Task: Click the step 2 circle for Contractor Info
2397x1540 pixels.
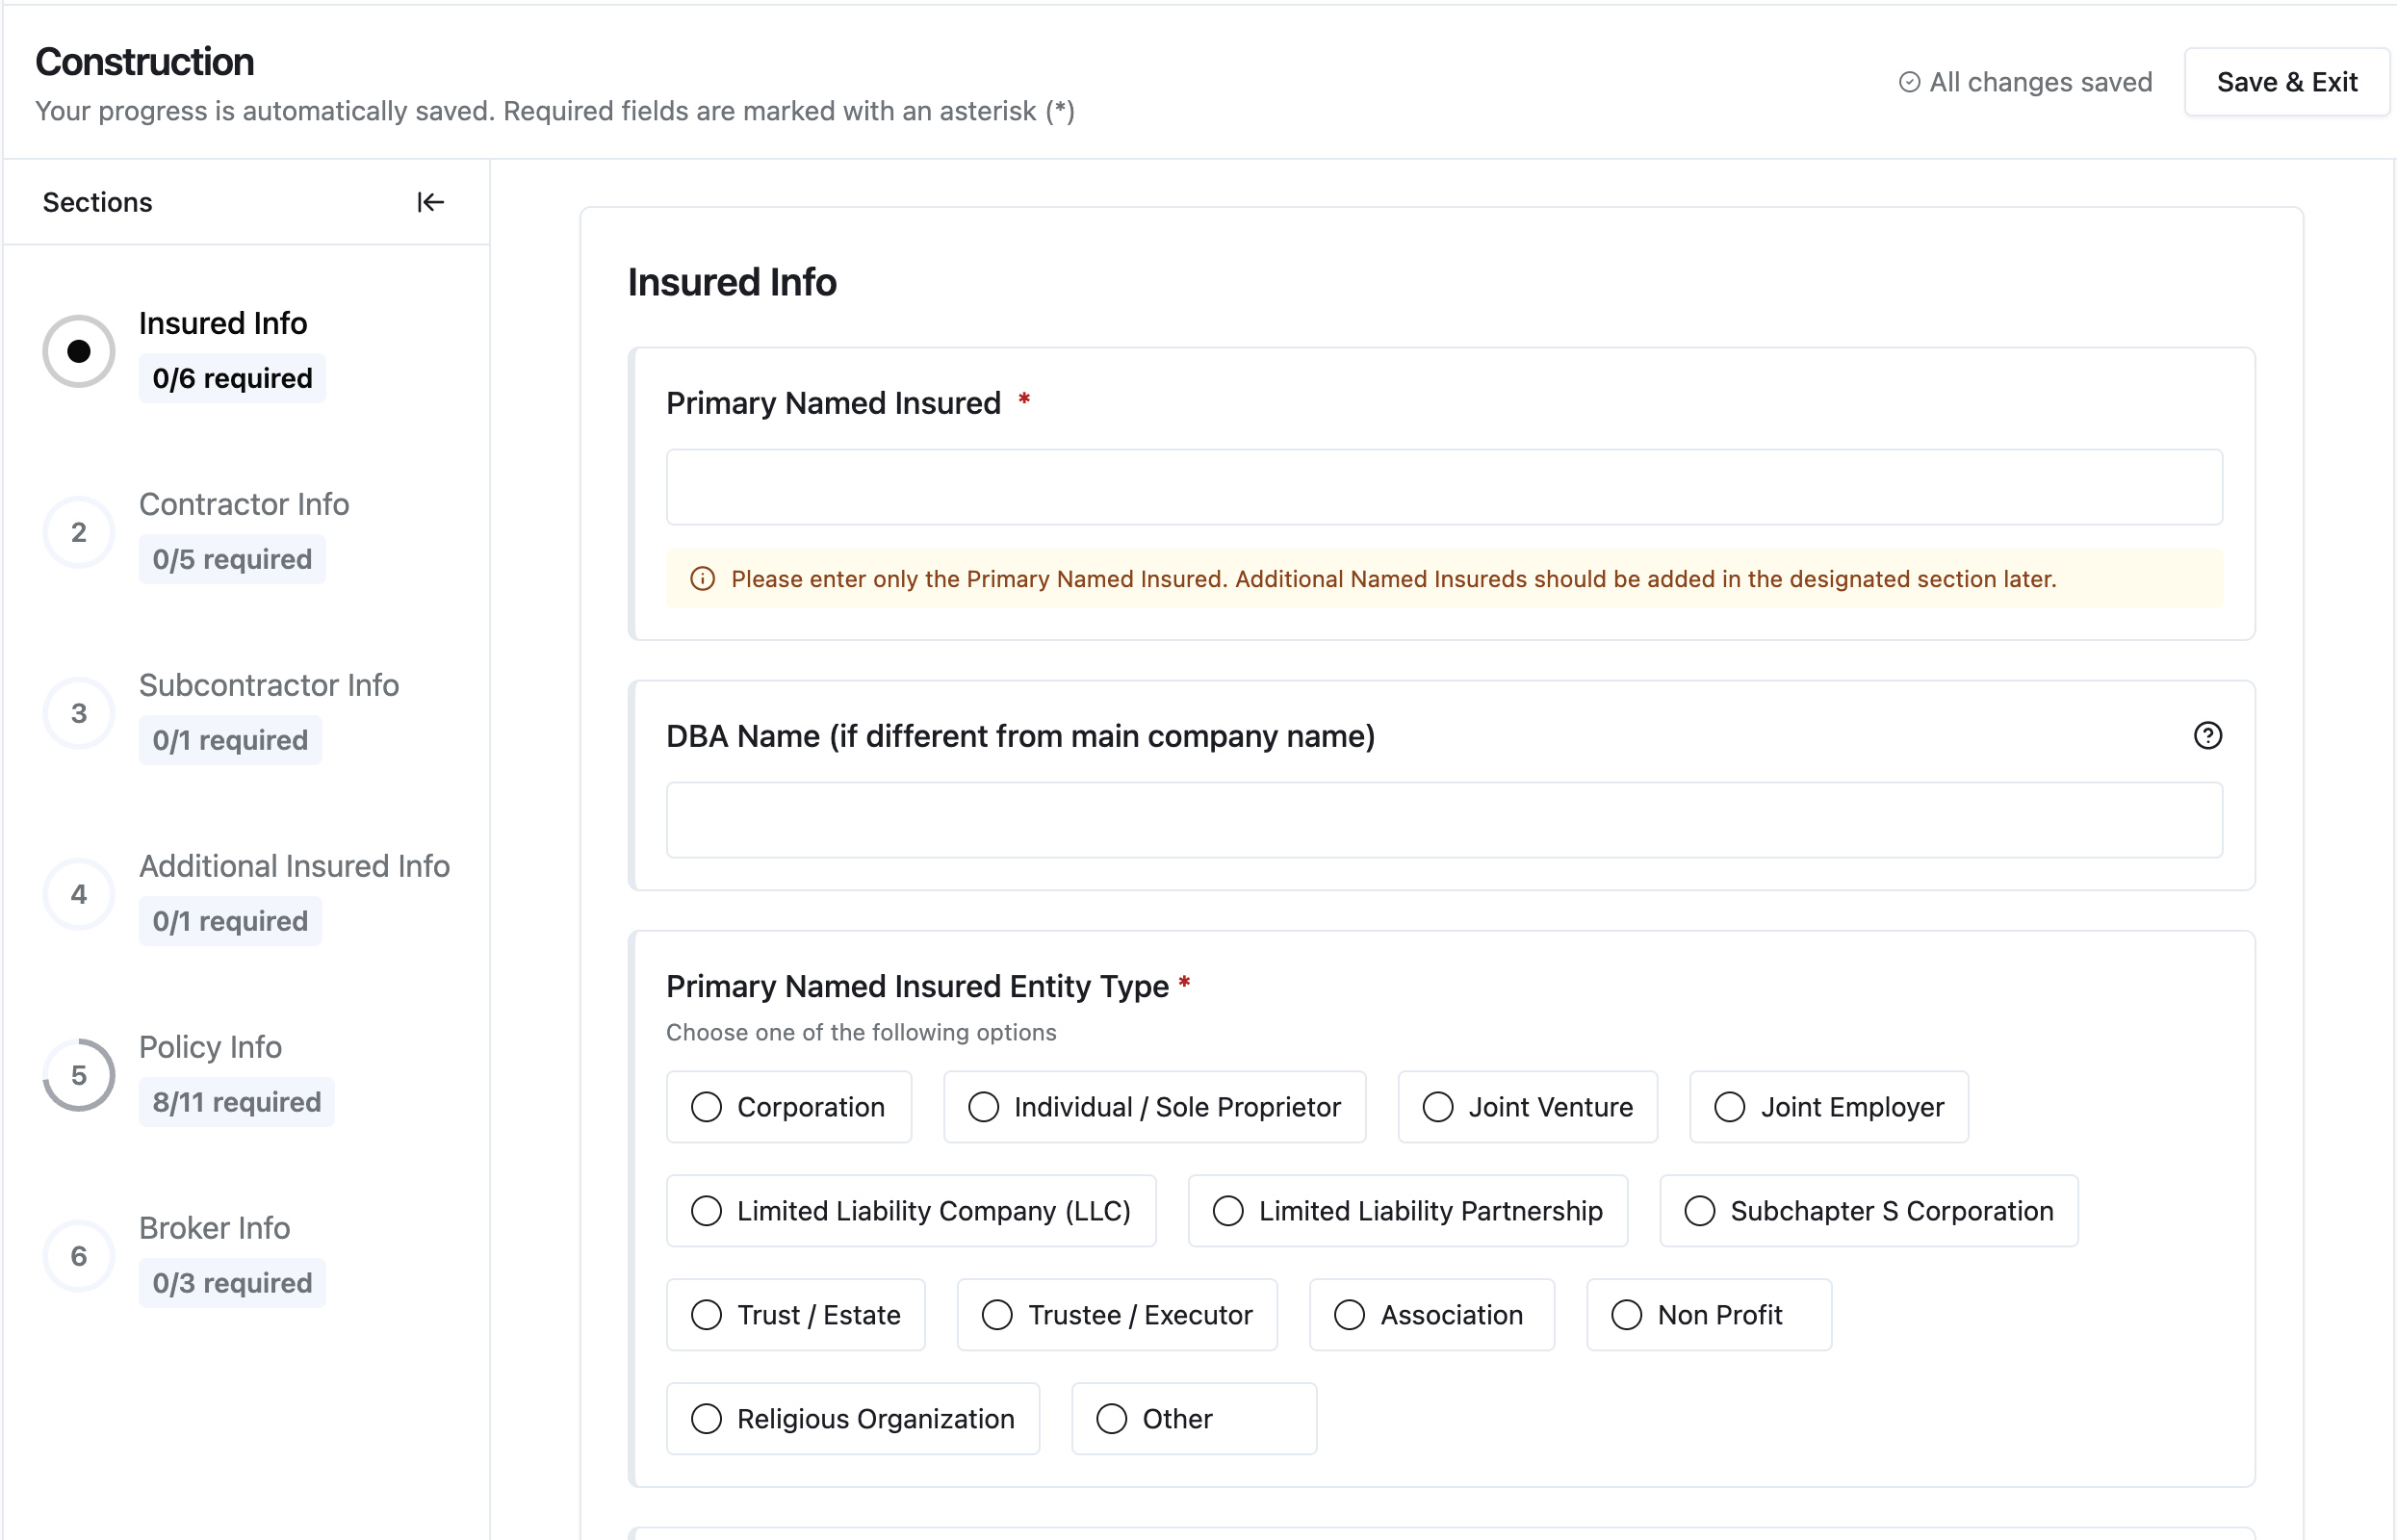Action: pyautogui.click(x=79, y=532)
